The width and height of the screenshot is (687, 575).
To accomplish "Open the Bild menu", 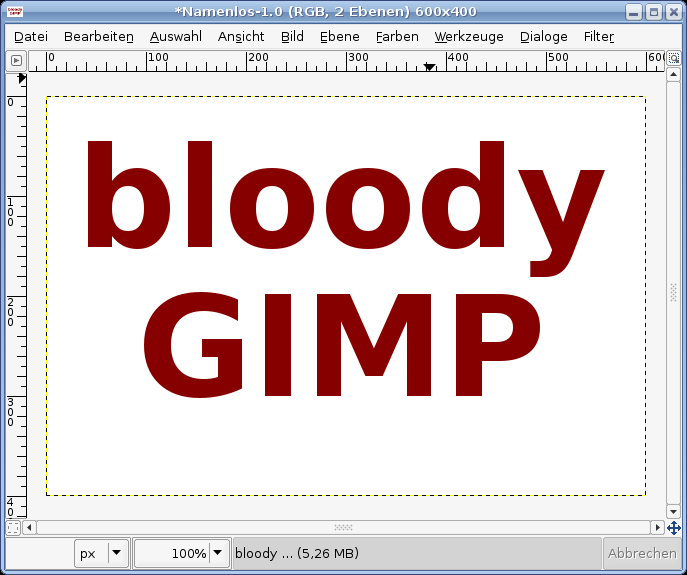I will [x=292, y=37].
